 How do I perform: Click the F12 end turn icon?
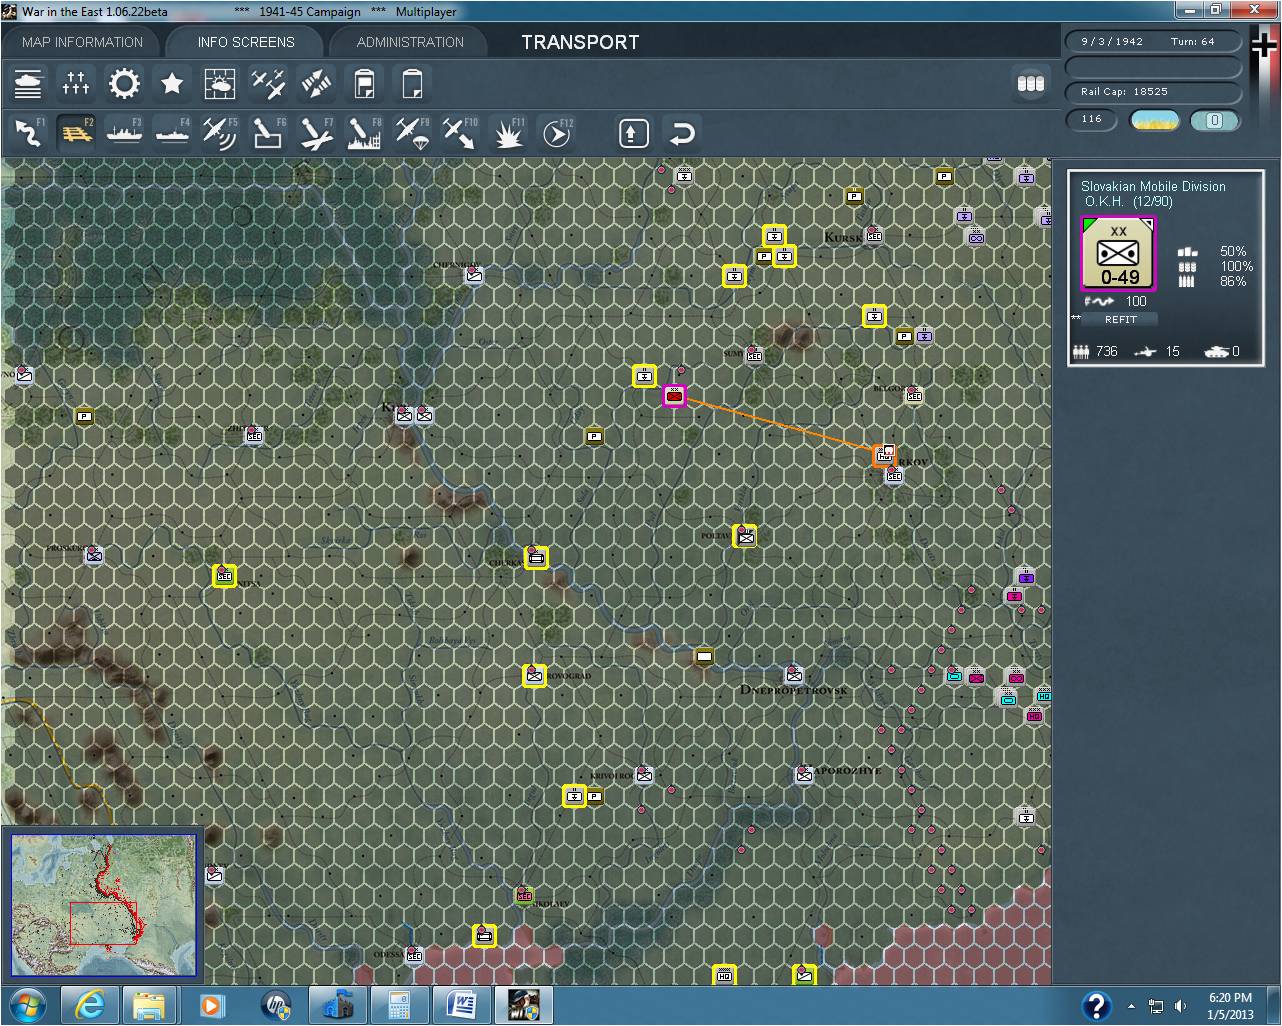(x=558, y=132)
